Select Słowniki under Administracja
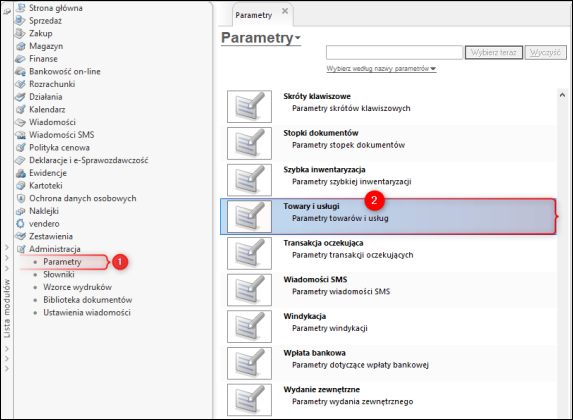573x420 pixels. coord(59,275)
